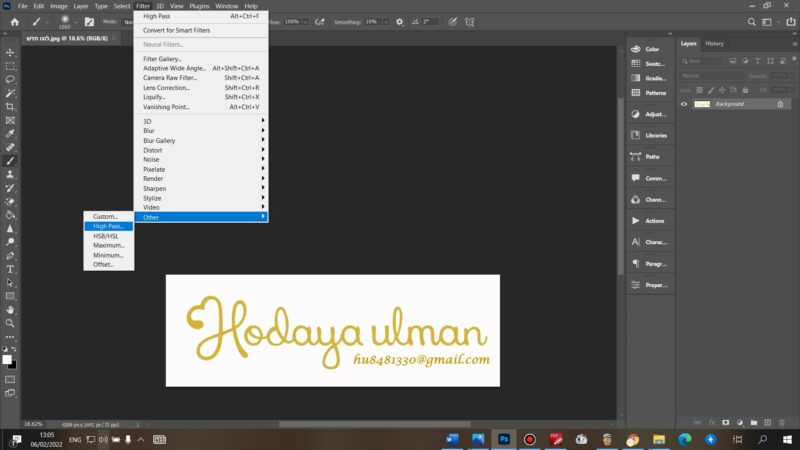Select the Eyedropper tool
This screenshot has height=450, width=800.
coord(11,133)
